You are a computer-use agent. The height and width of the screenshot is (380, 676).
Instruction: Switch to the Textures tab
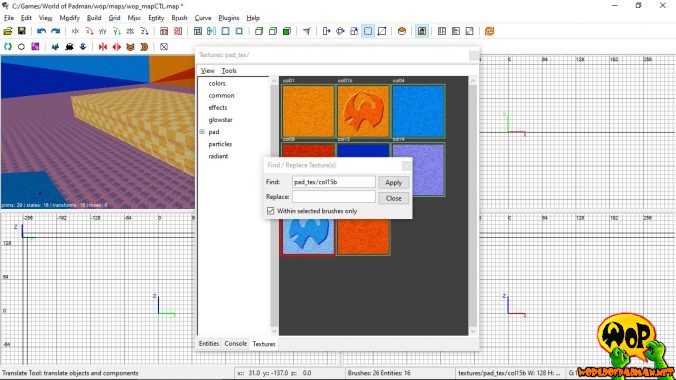click(264, 344)
